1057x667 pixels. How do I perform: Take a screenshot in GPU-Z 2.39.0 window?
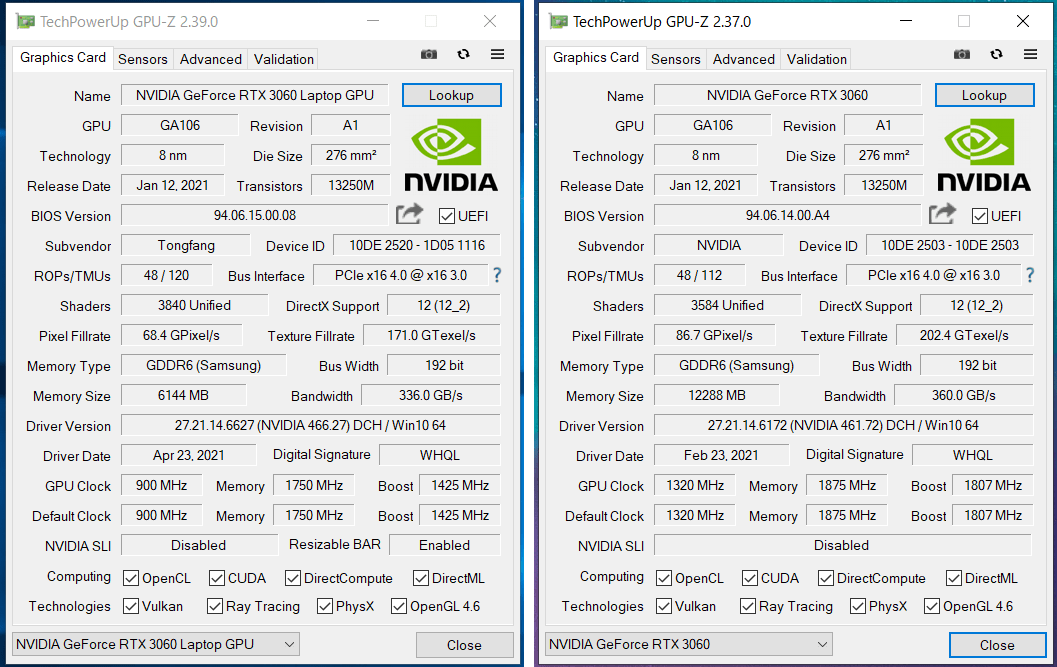pos(429,55)
